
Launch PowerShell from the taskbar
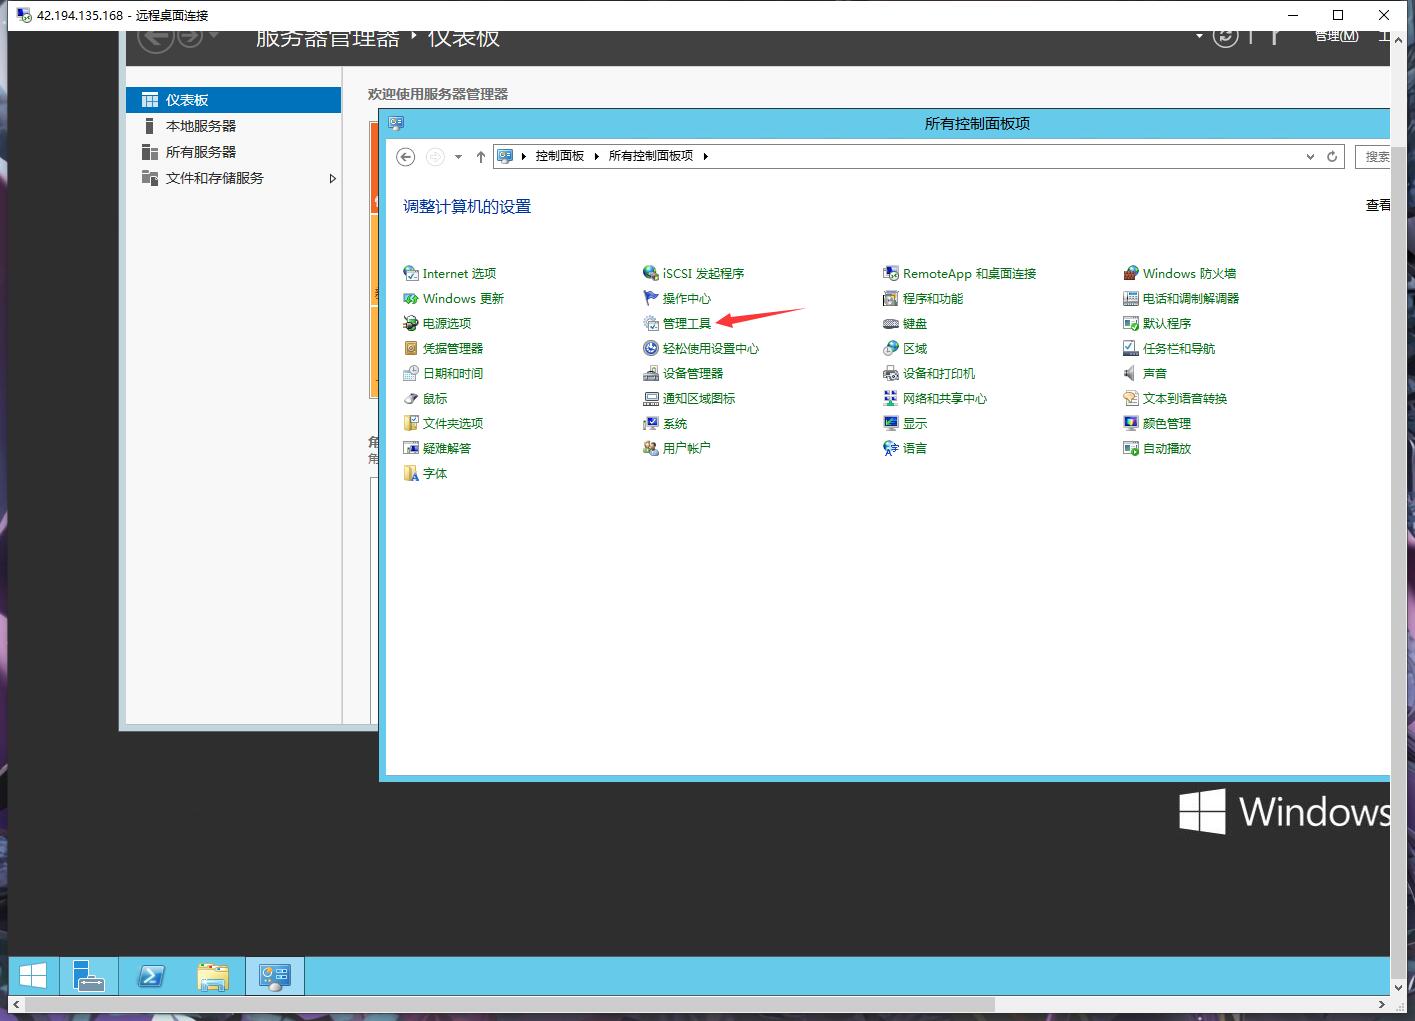click(x=151, y=976)
